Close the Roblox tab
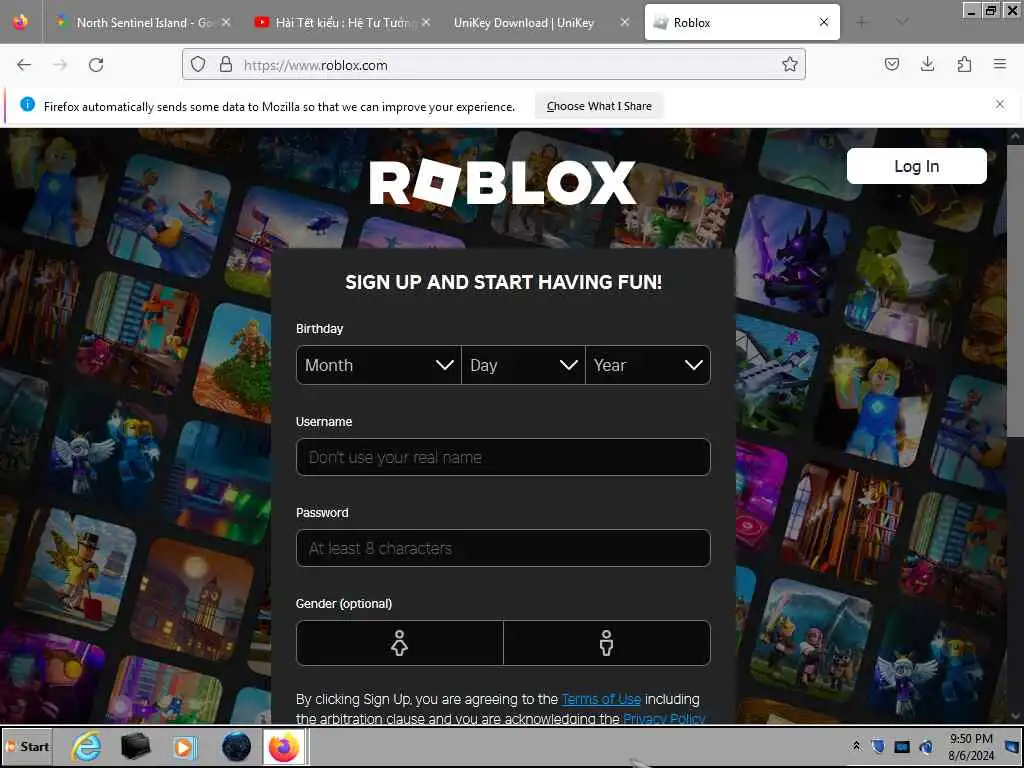This screenshot has width=1024, height=768. tap(824, 22)
